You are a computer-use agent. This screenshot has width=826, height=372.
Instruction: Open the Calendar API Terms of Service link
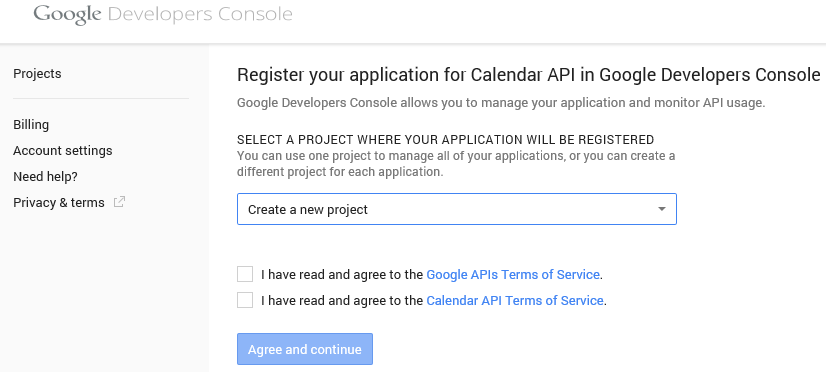coord(515,300)
